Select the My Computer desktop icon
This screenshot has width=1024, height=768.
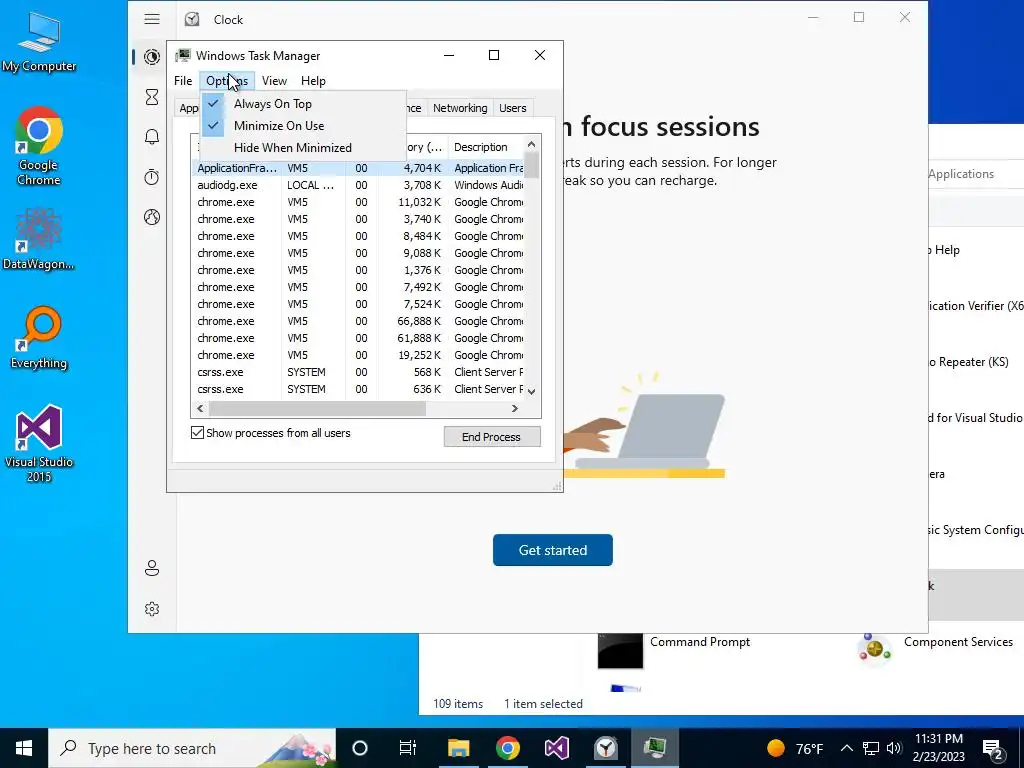(39, 41)
